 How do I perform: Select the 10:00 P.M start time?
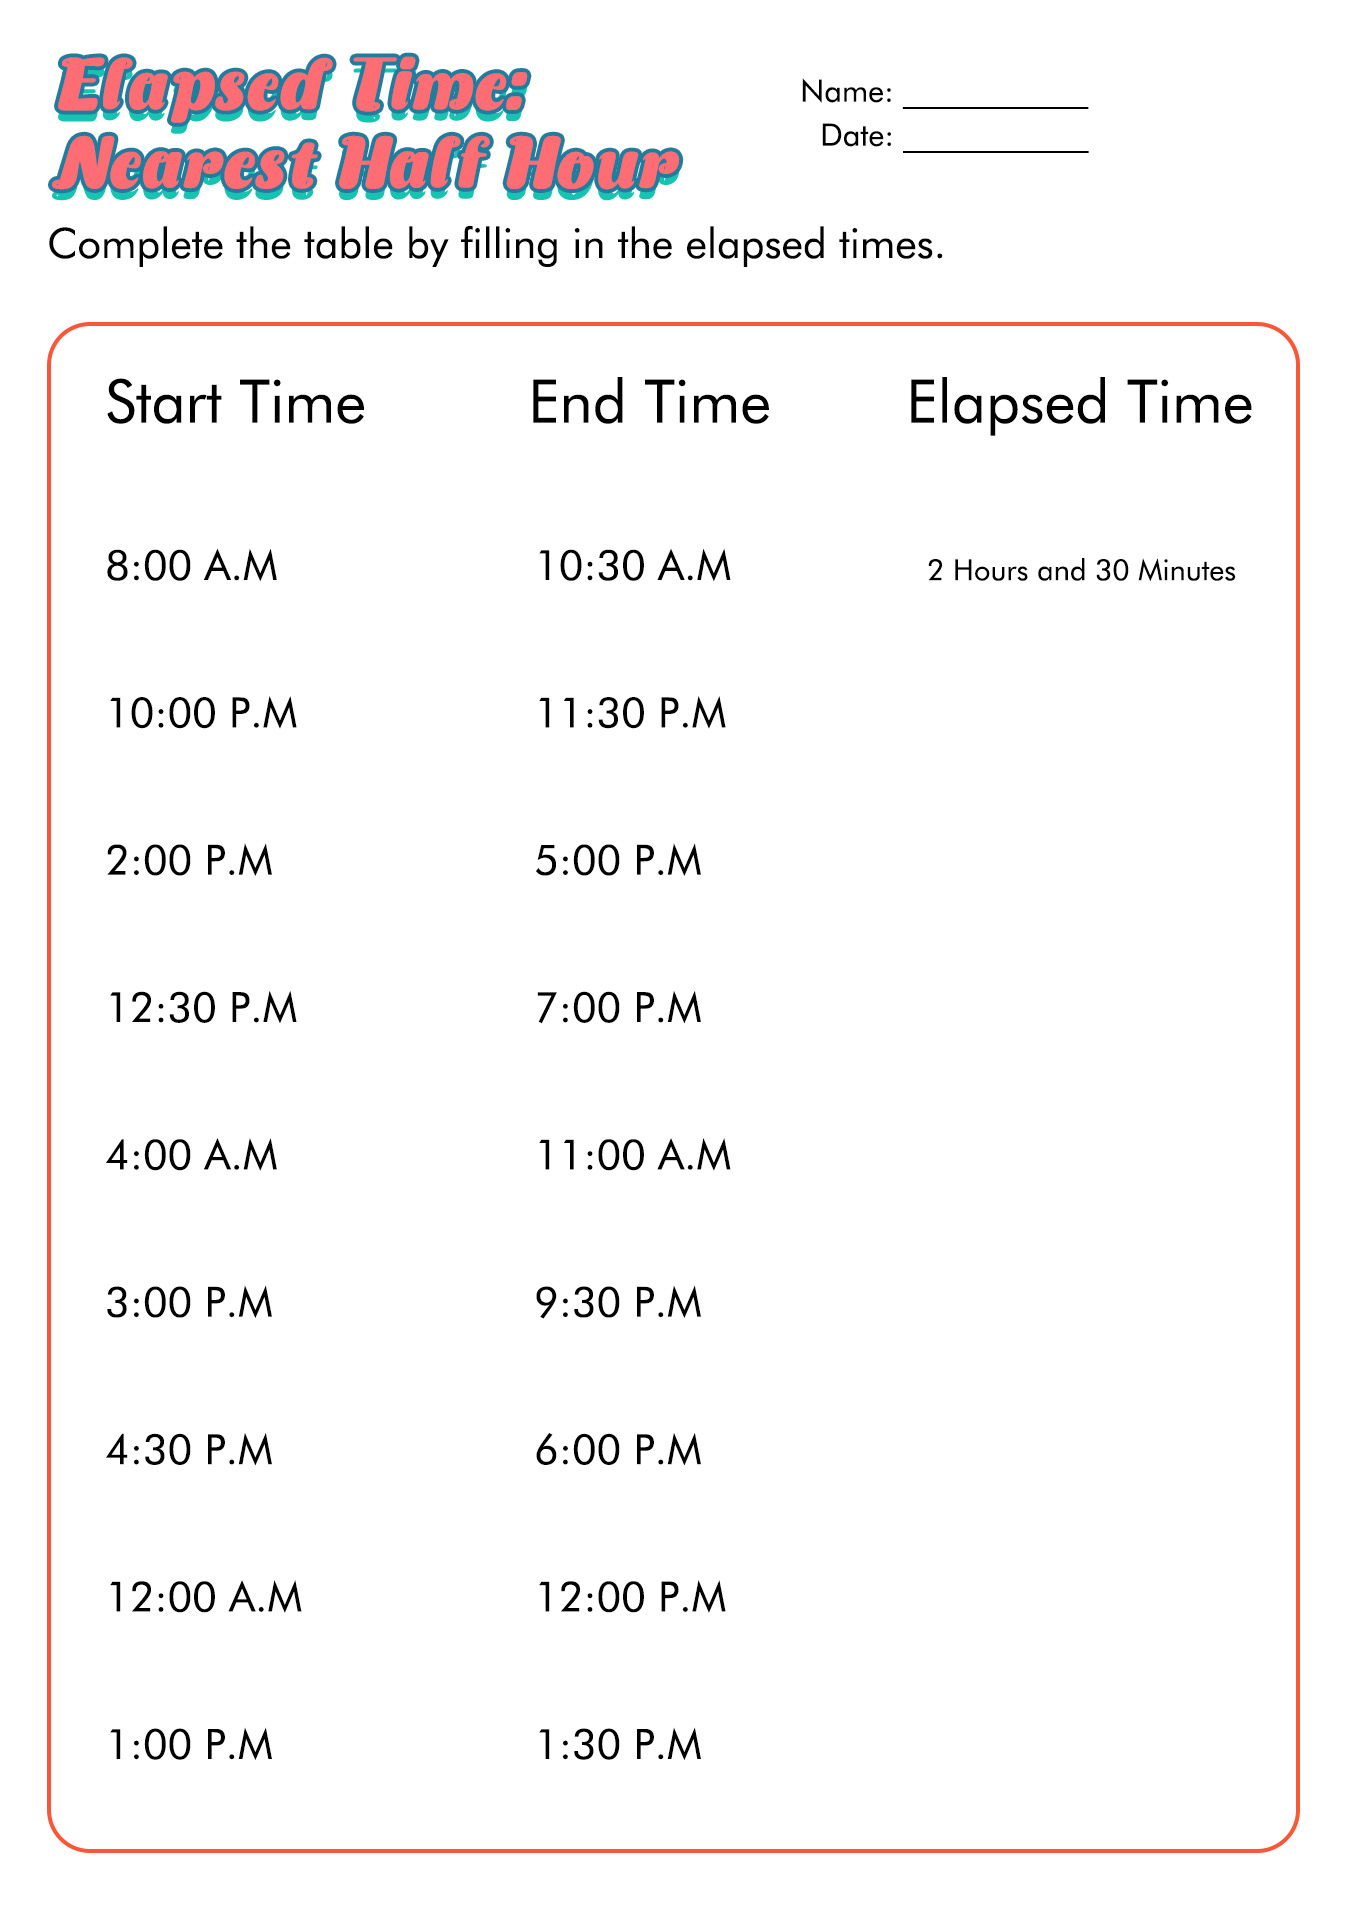click(202, 714)
